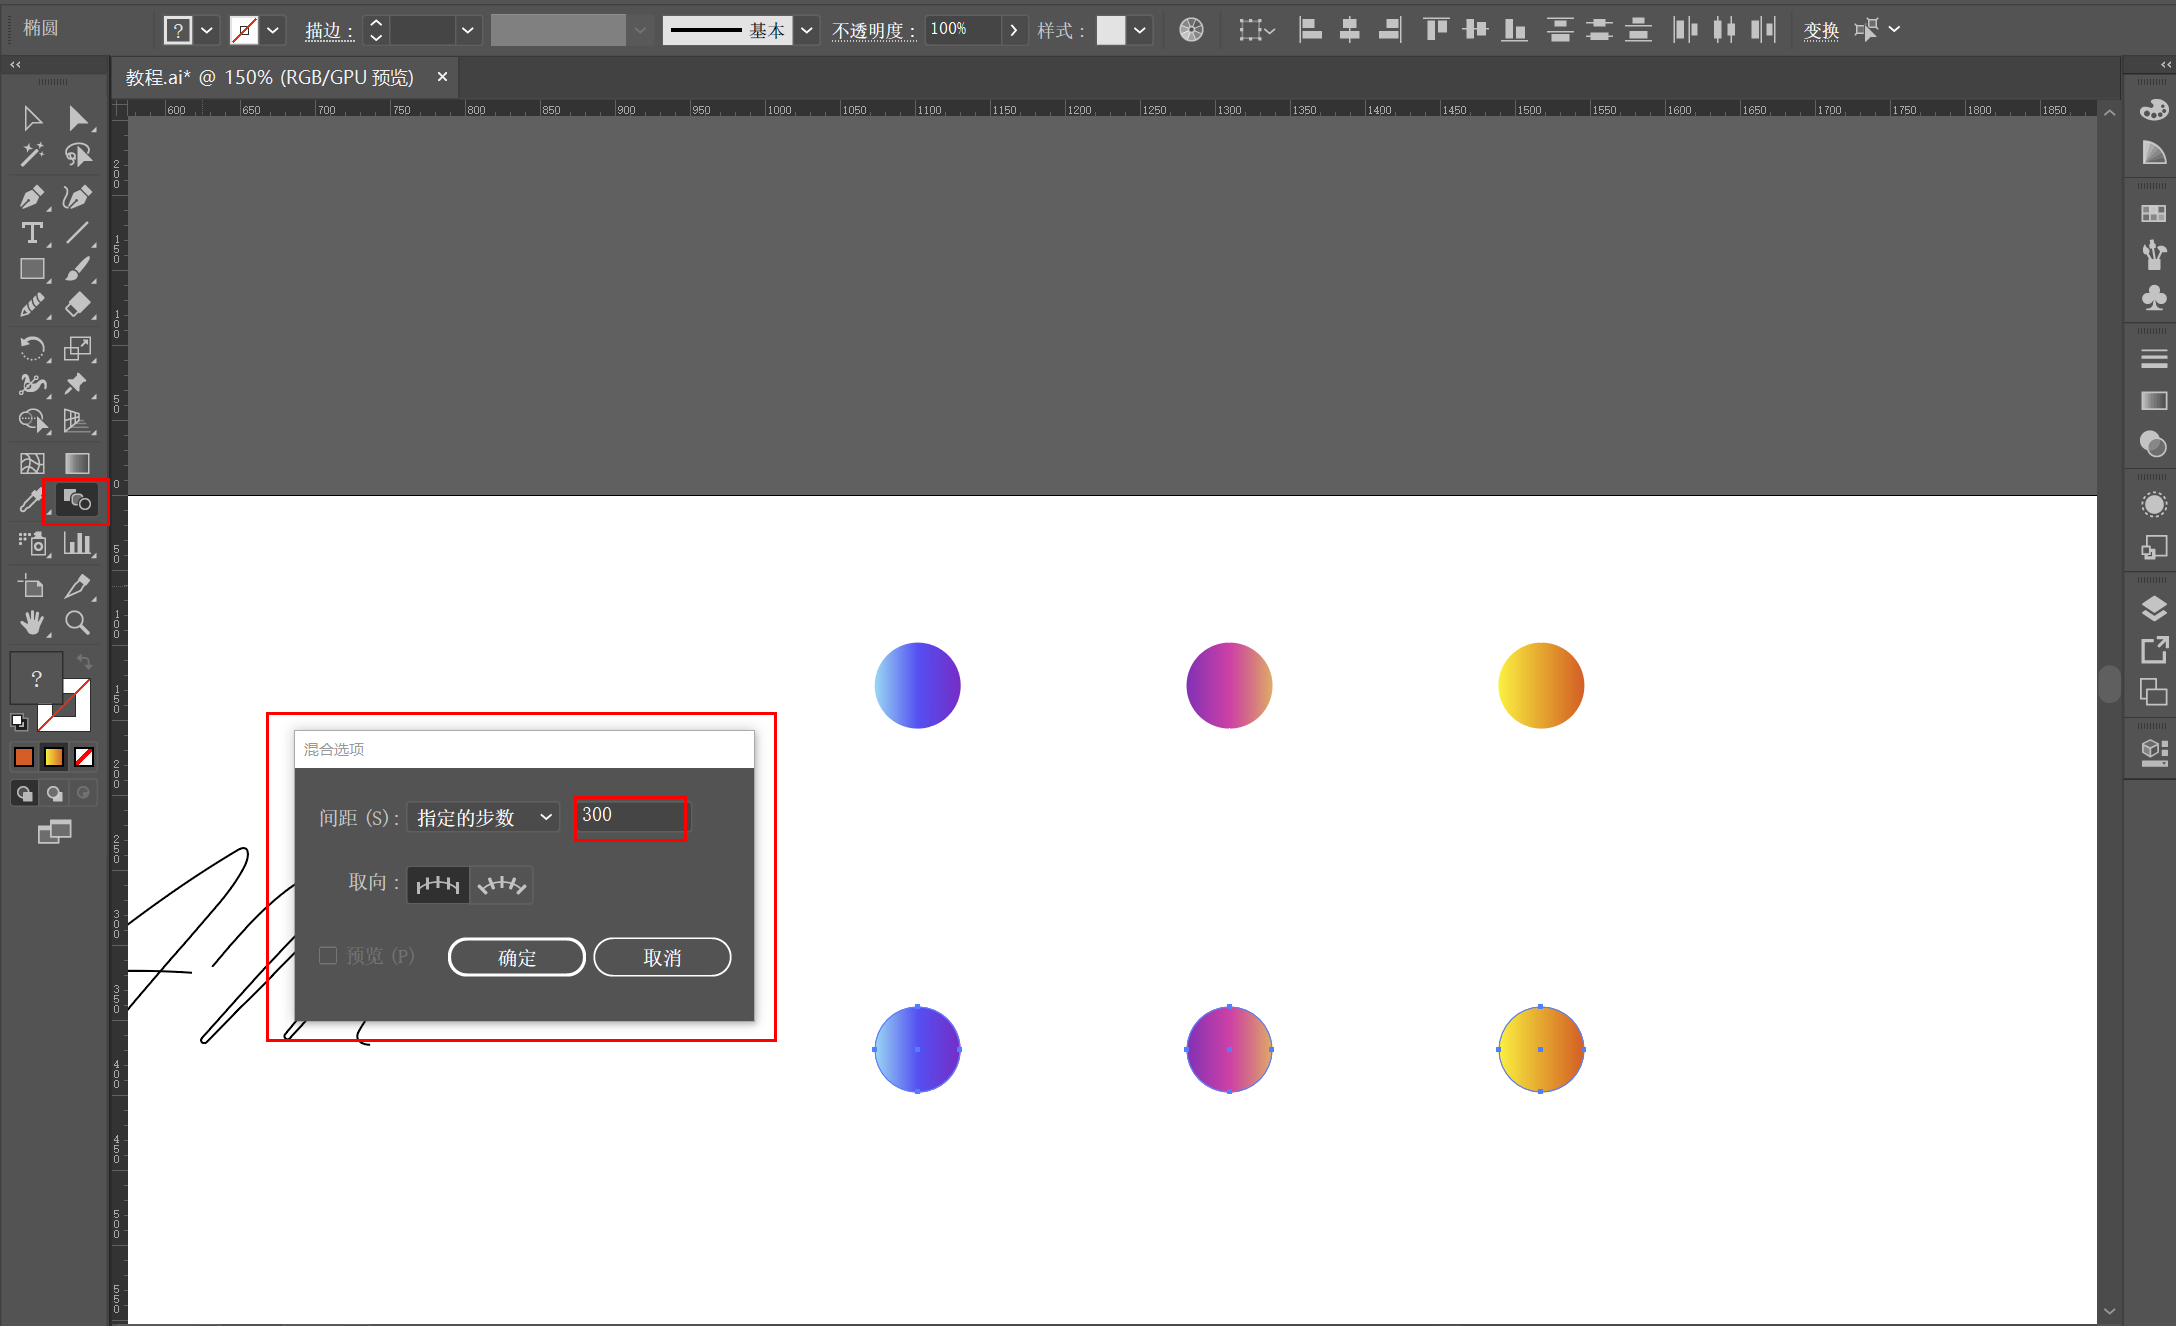2176x1326 pixels.
Task: Expand the stroke weight dropdown arrow
Action: [467, 30]
